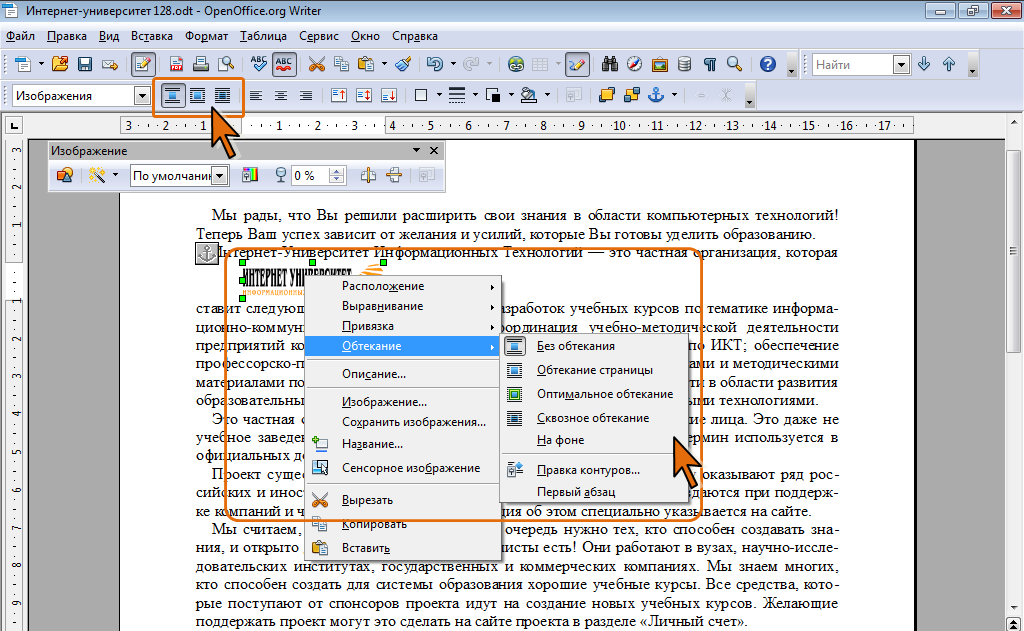Center image horizontally icon in frame toolbar
Screen dimensions: 1024x631
click(280, 96)
